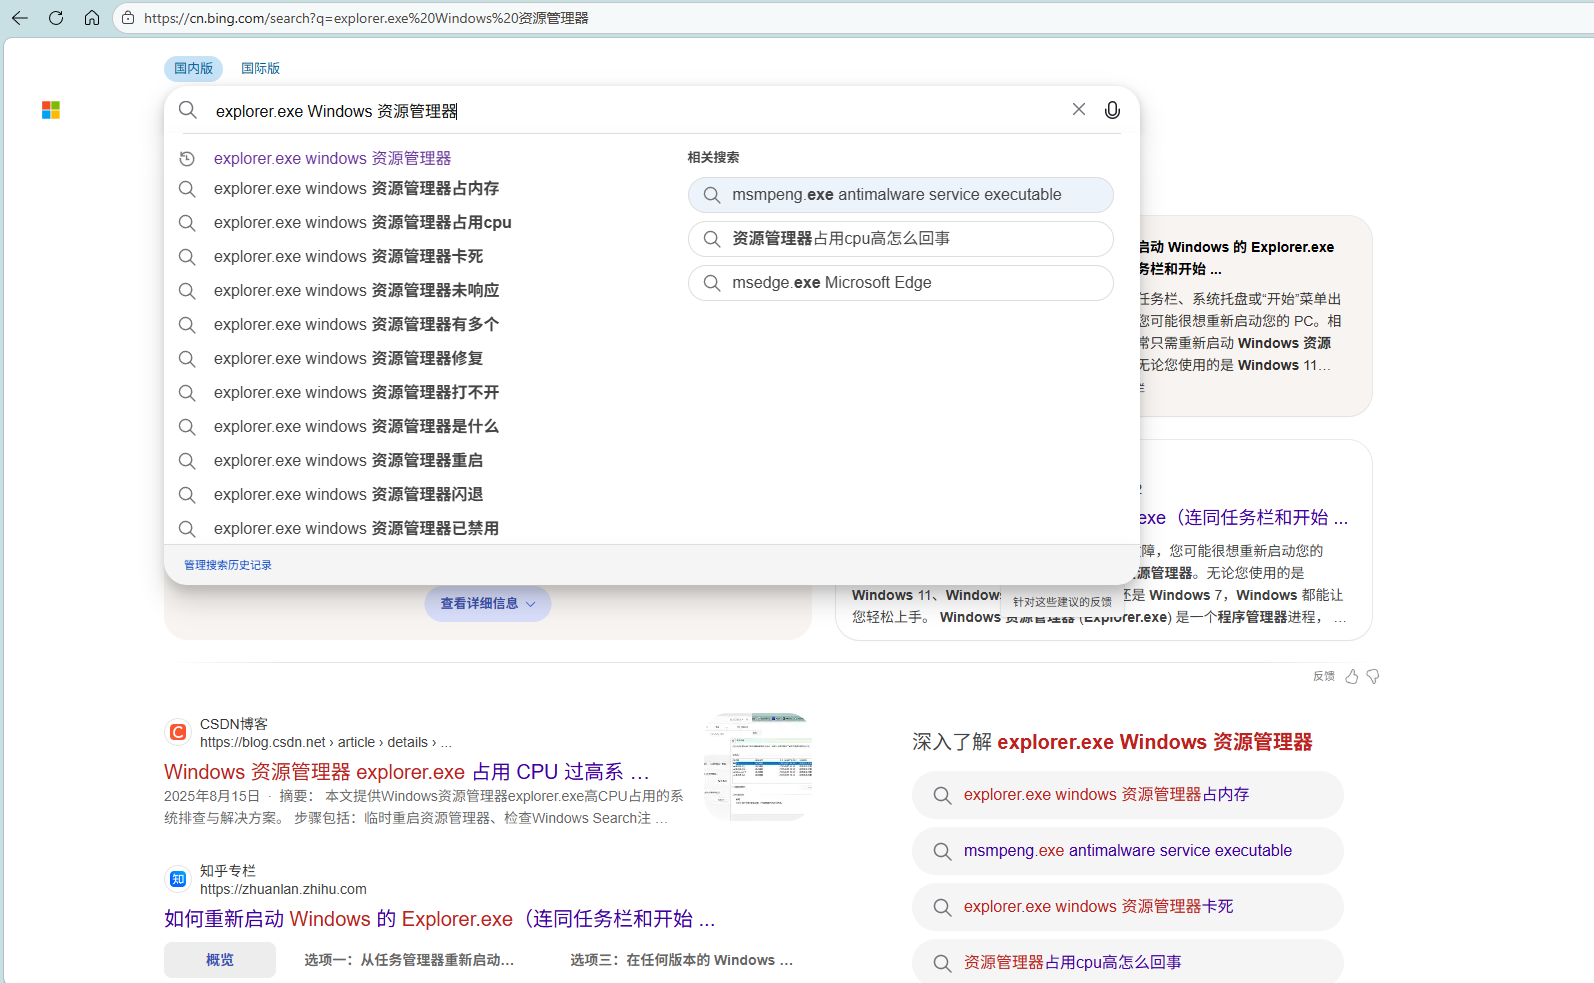The height and width of the screenshot is (983, 1594).
Task: Open 管理搜索历史记录 link
Action: click(228, 565)
